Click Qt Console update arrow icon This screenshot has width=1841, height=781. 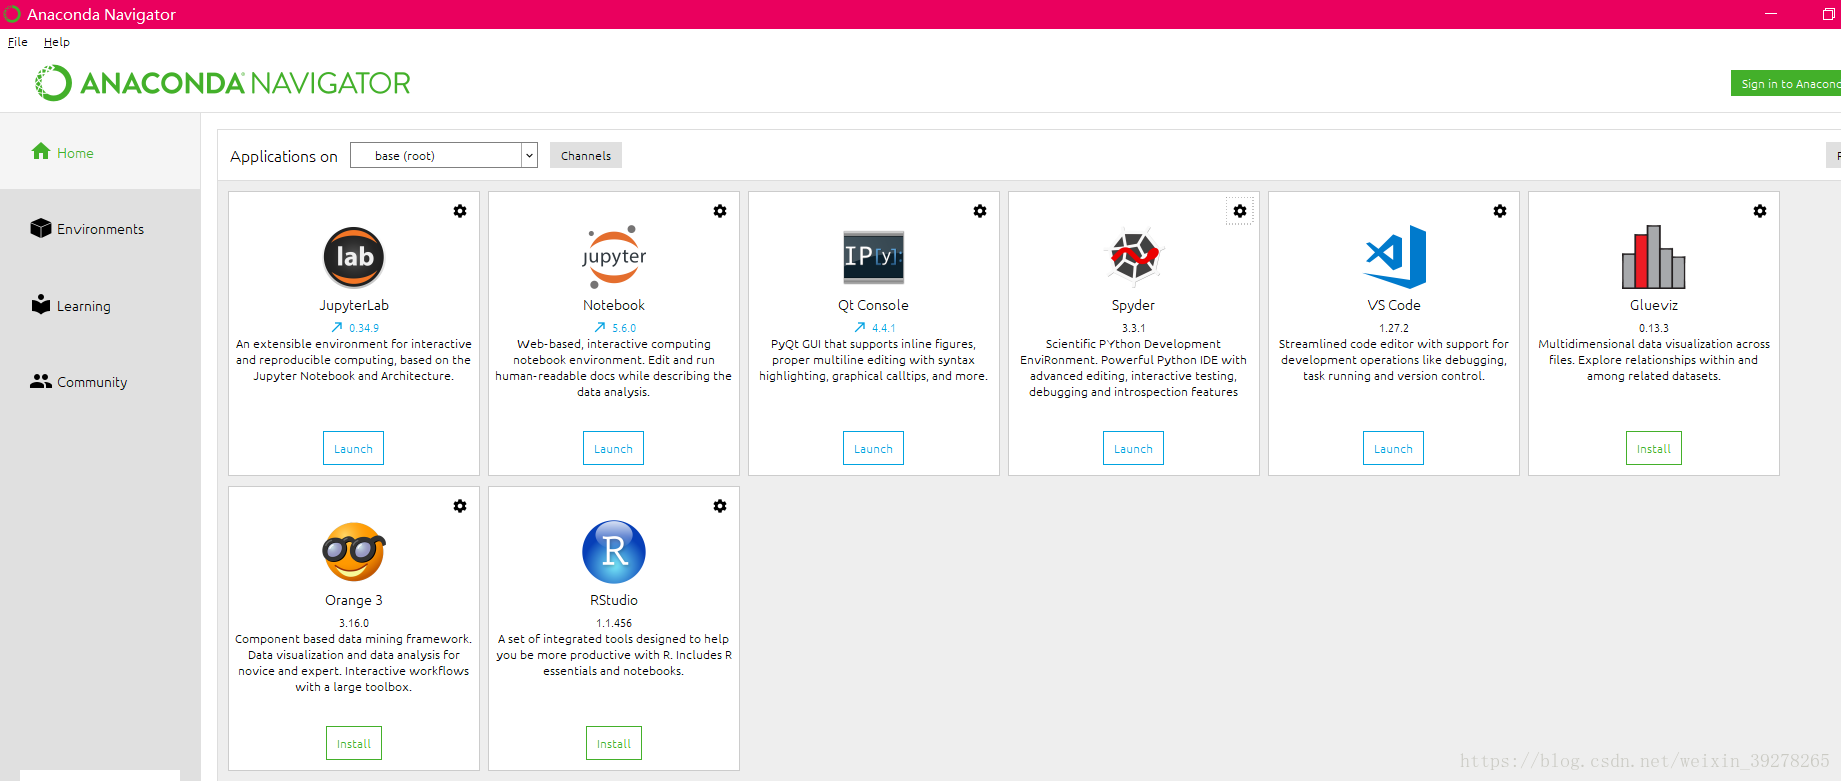(860, 327)
